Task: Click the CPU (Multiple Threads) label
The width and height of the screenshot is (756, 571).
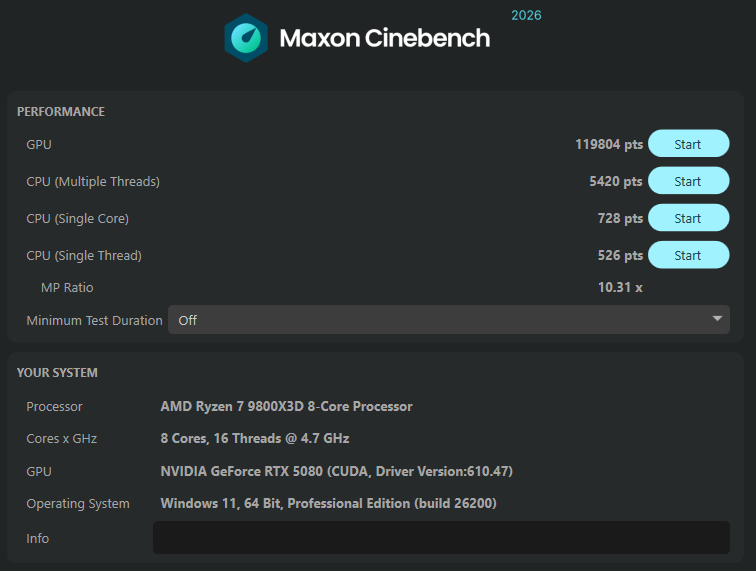Action: [x=93, y=182]
